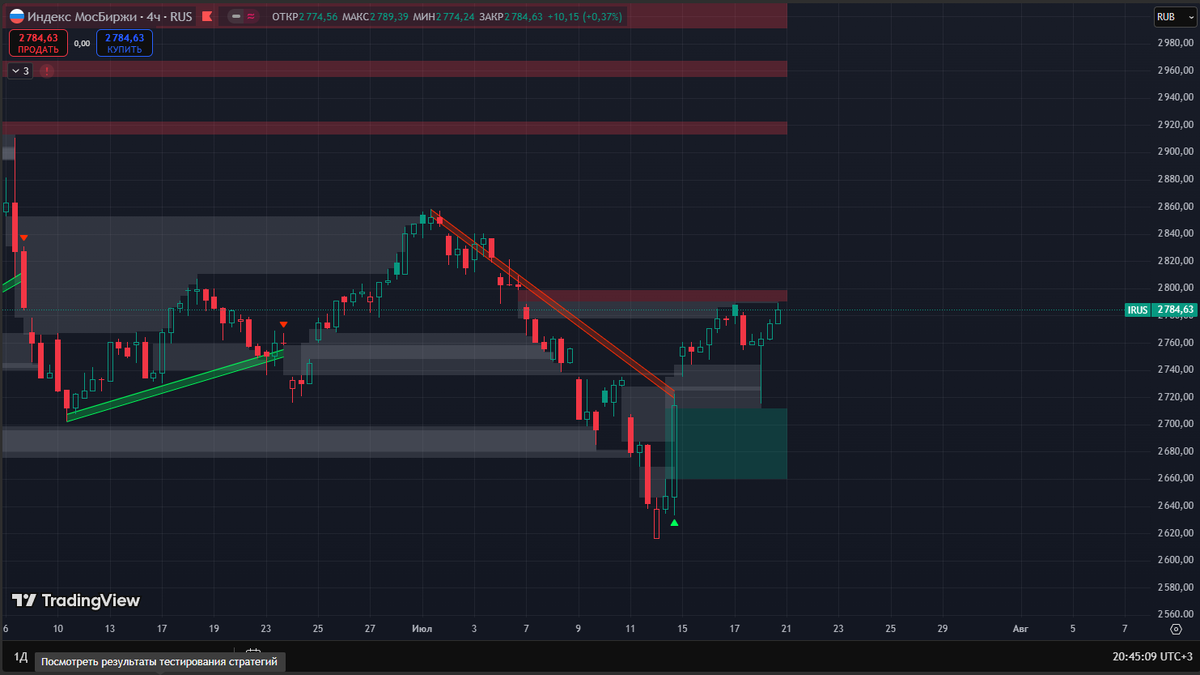Click the МИН 2 774,24 low value
1200x675 pixels.
444,17
